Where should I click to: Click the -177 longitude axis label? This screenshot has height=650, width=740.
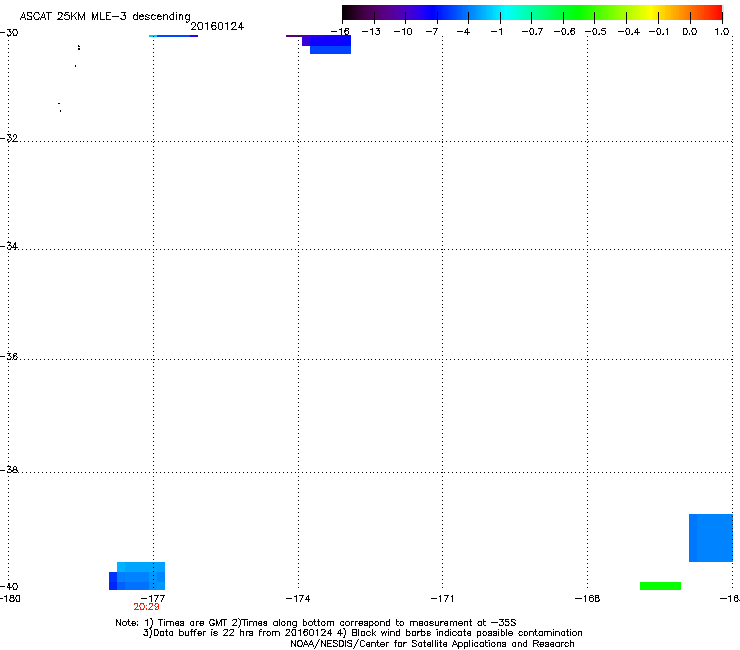point(153,598)
